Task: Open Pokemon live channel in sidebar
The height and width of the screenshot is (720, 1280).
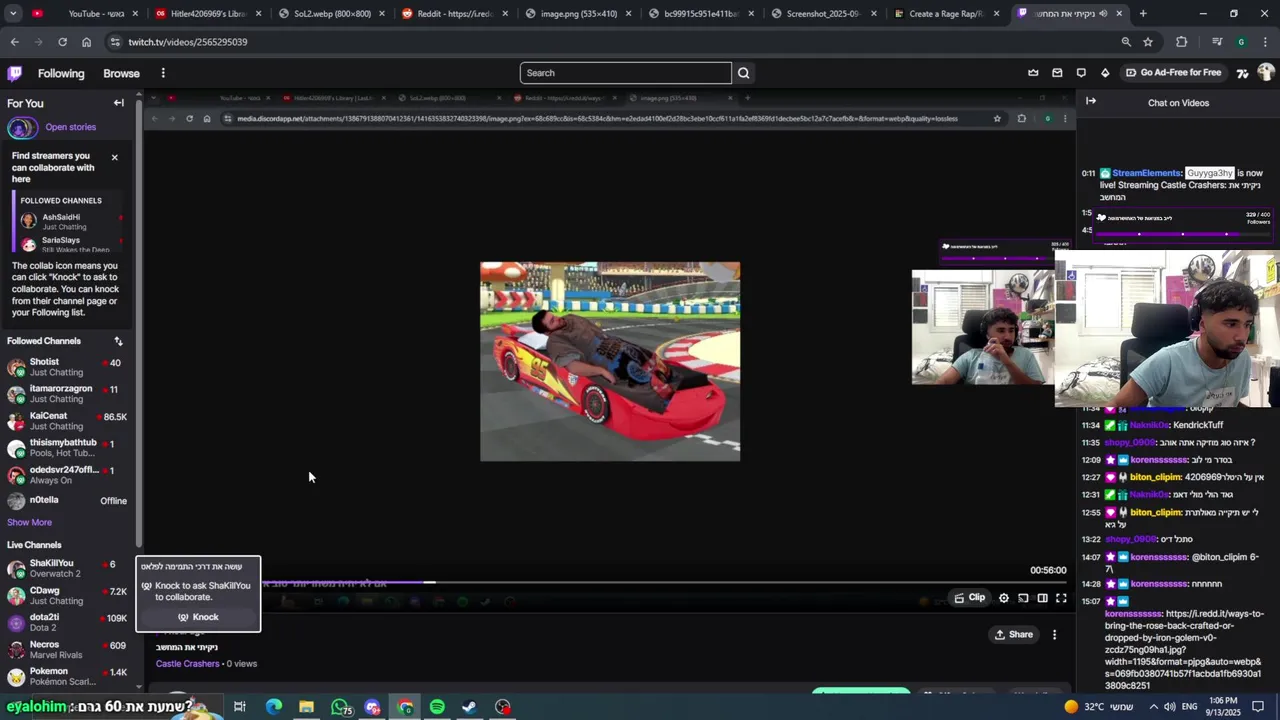Action: pos(66,677)
